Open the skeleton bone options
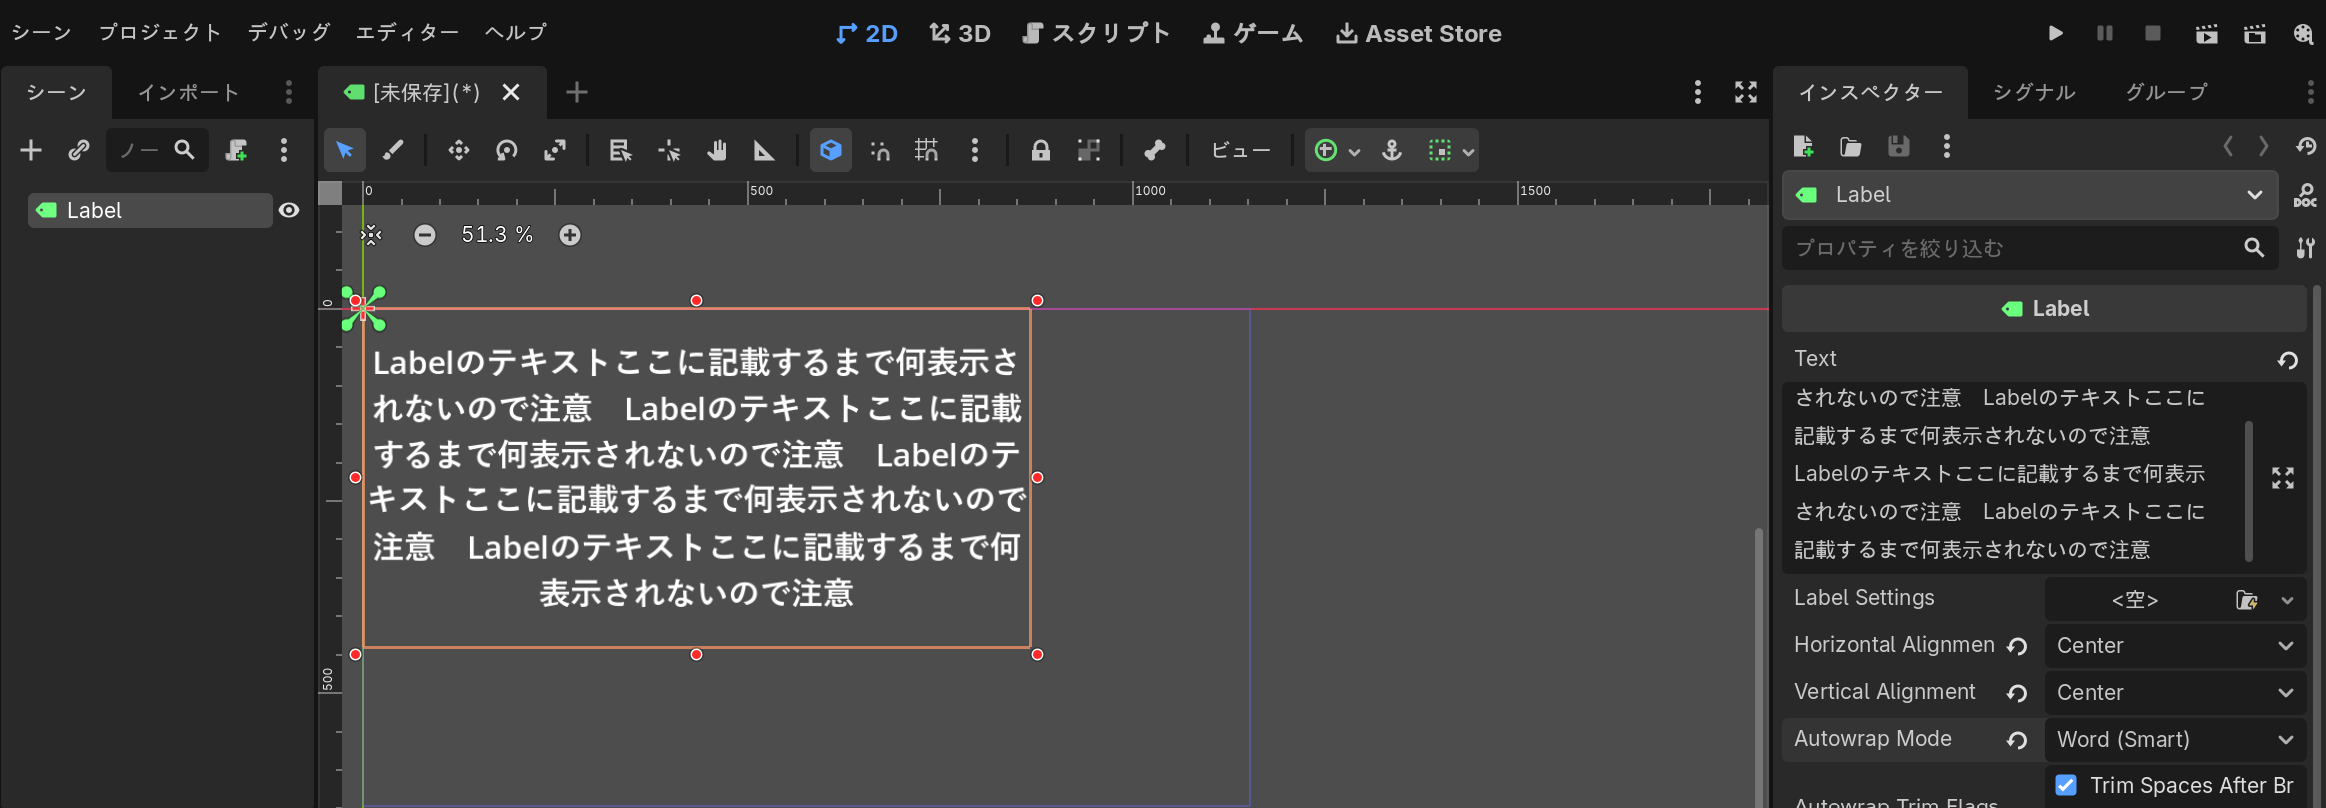Viewport: 2326px width, 808px height. click(1155, 150)
